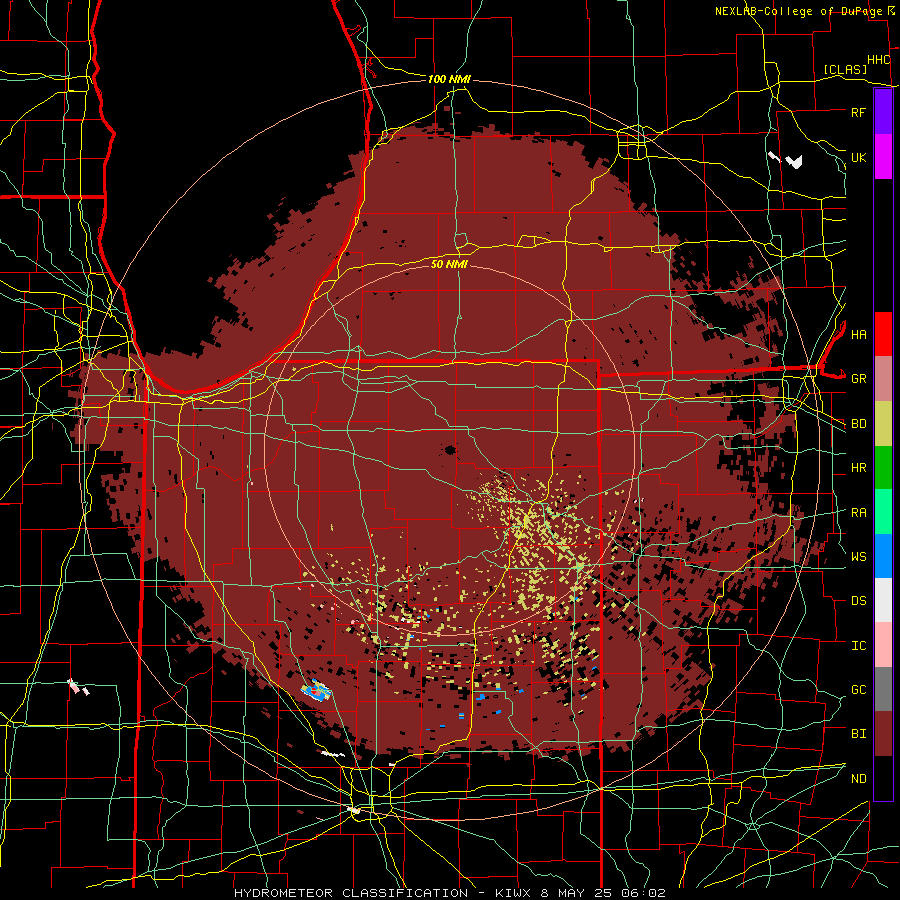Click the black radar site dot at center
The image size is (900, 900).
(x=449, y=449)
